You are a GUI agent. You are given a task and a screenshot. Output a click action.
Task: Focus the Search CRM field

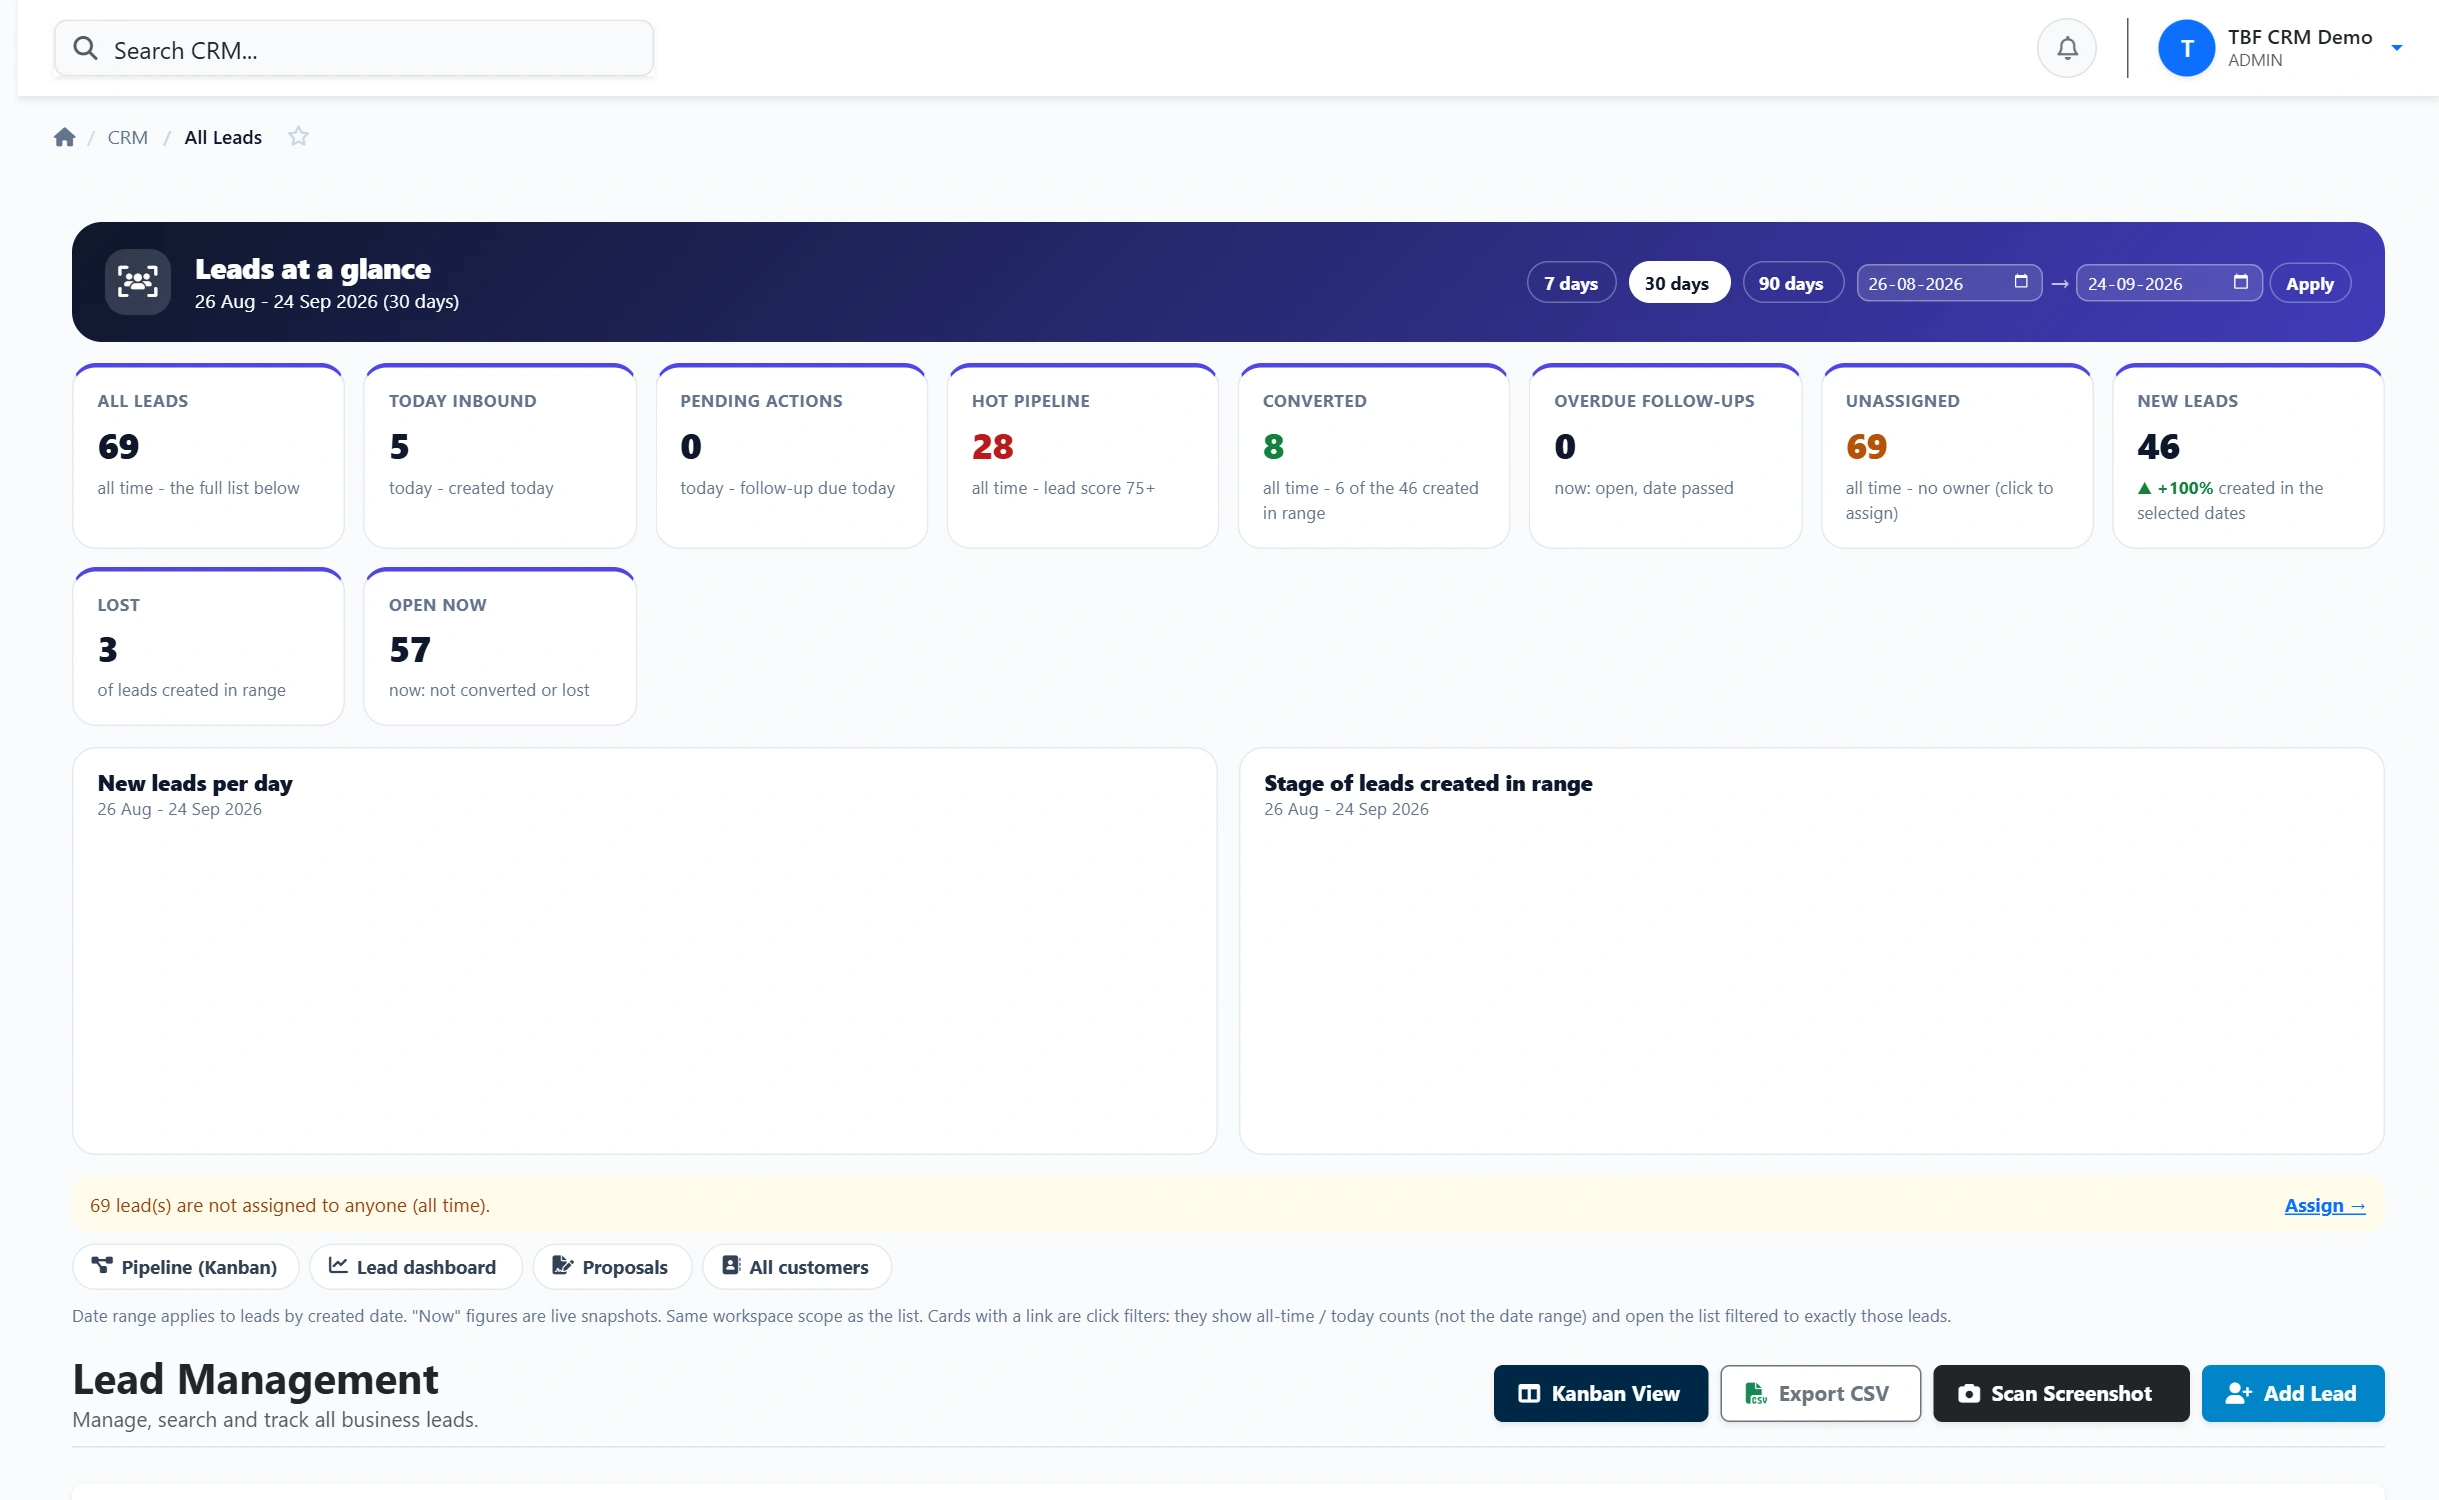(x=354, y=49)
